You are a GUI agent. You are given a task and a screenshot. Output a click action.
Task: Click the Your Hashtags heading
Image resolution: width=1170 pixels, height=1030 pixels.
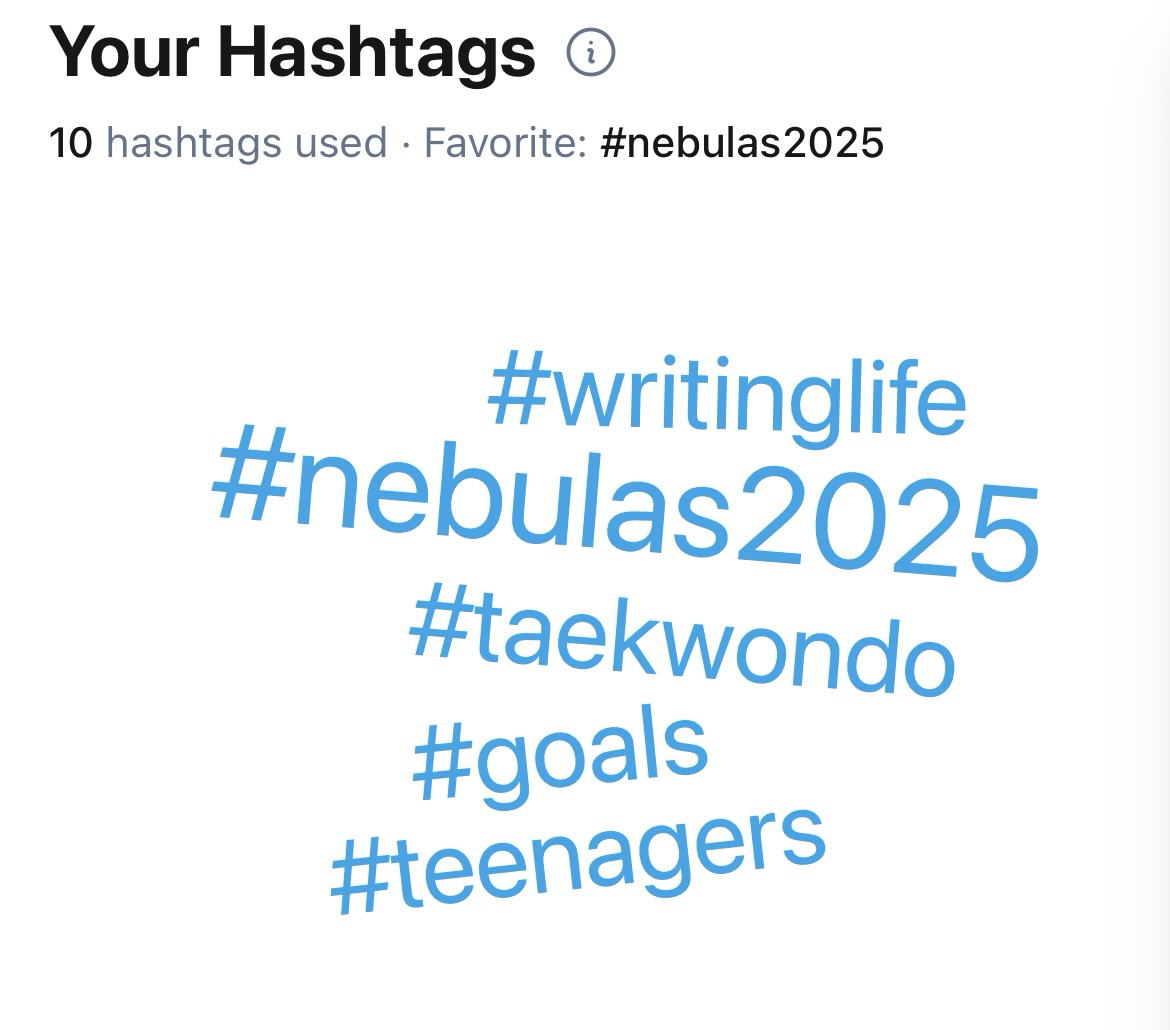pos(292,52)
